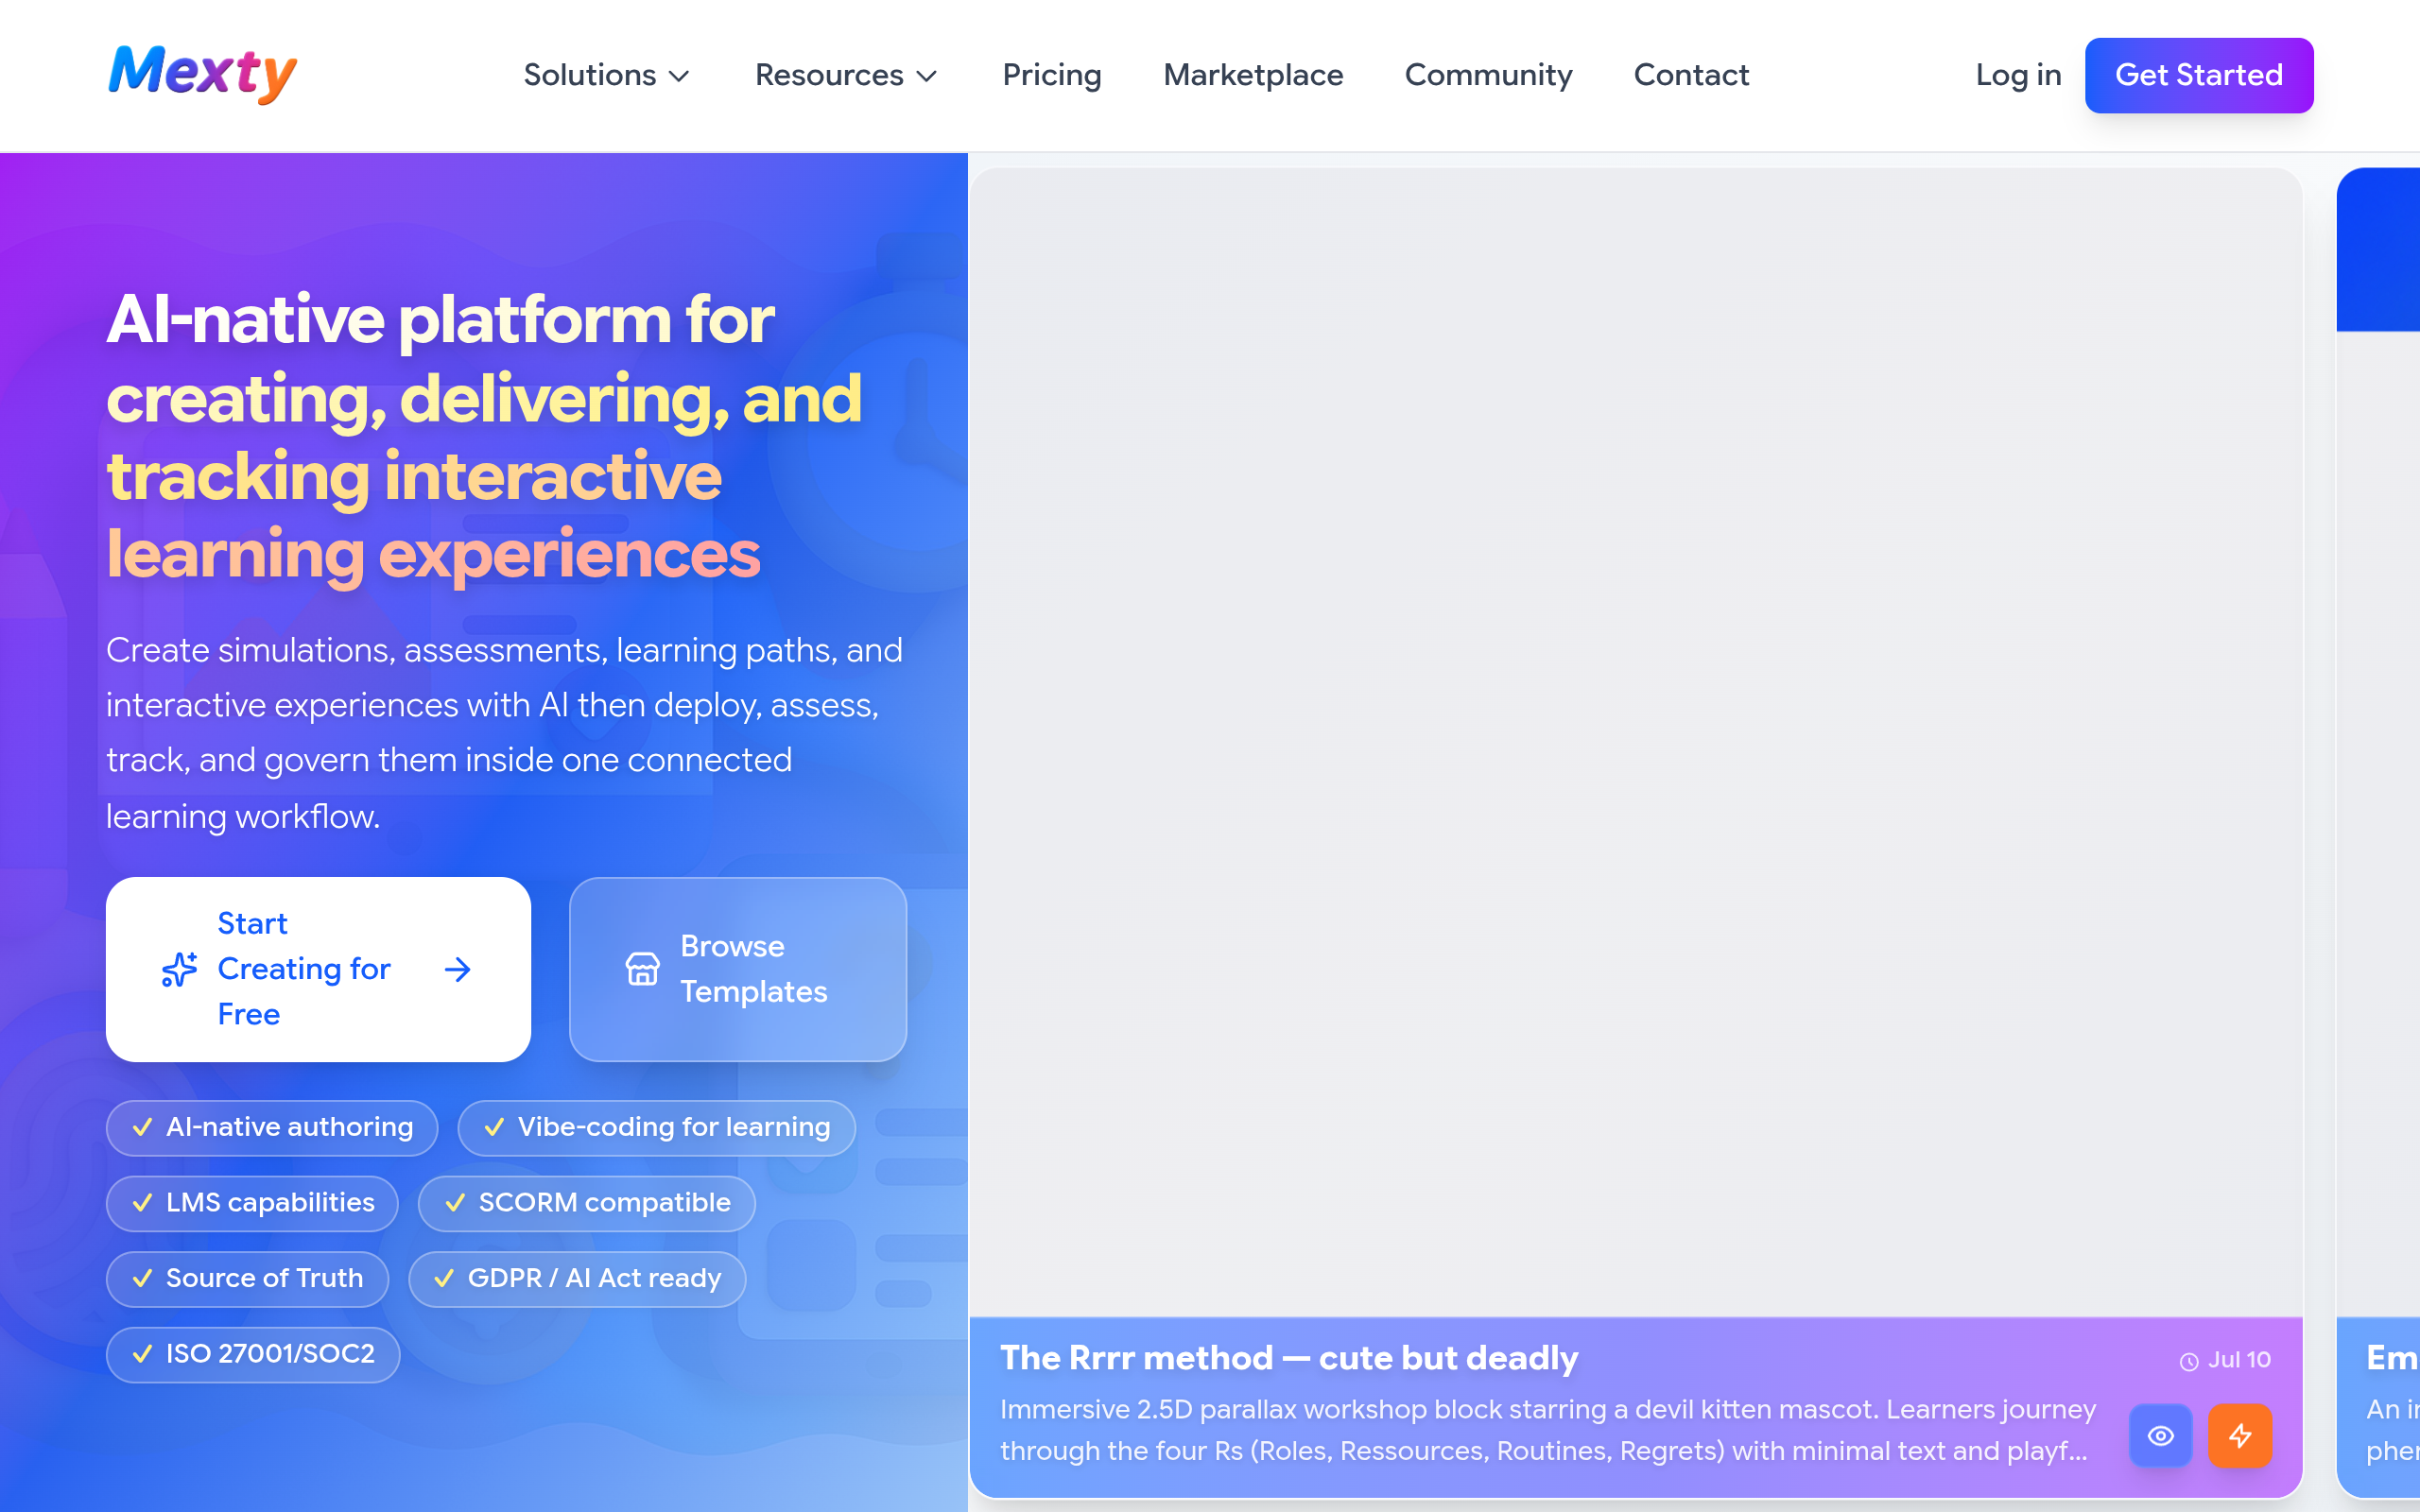Click the orange lightning bolt icon
This screenshot has width=2420, height=1512.
pos(2240,1436)
